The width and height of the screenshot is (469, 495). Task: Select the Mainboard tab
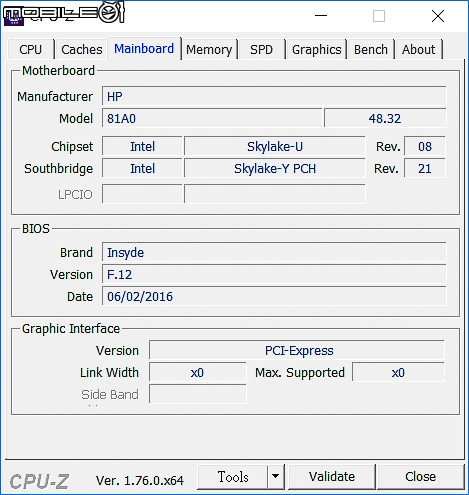coord(144,49)
